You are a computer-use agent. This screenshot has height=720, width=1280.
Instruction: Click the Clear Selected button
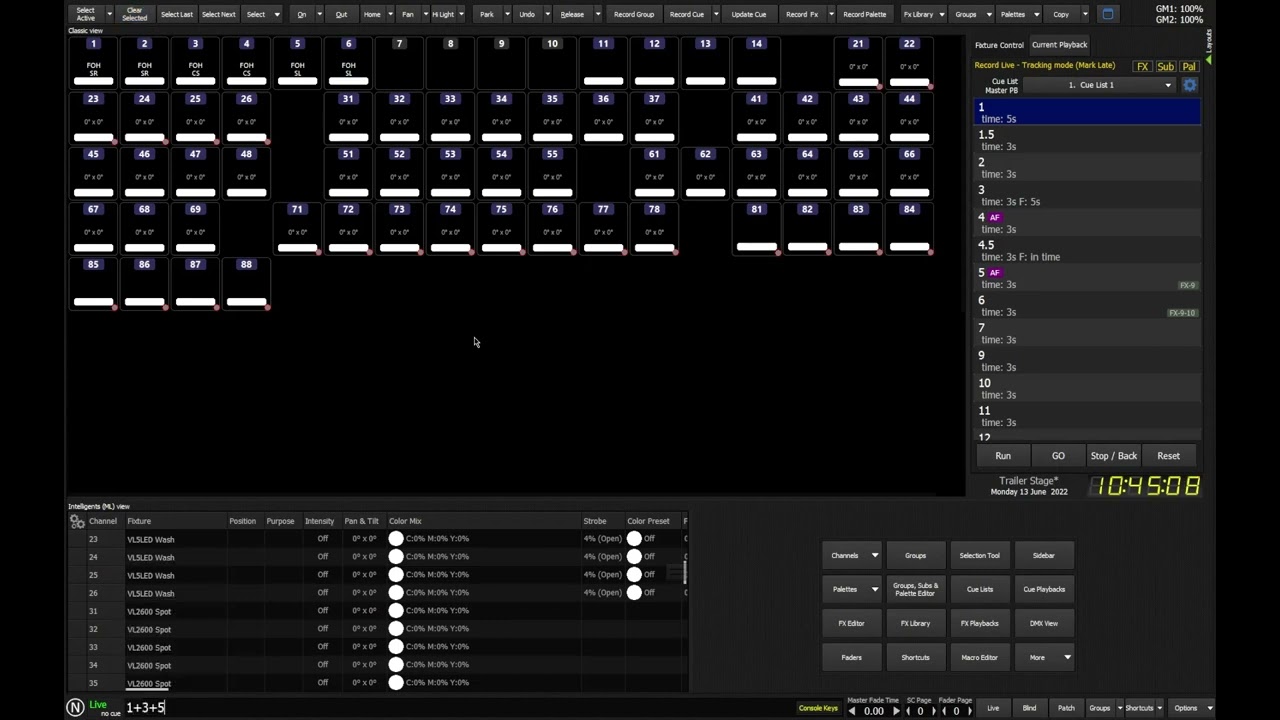click(x=134, y=14)
